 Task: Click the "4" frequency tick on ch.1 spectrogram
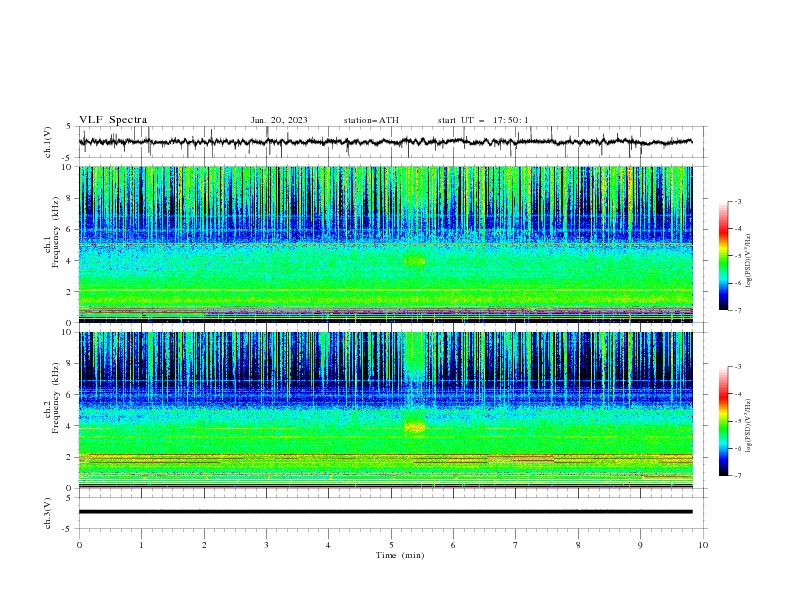point(70,261)
